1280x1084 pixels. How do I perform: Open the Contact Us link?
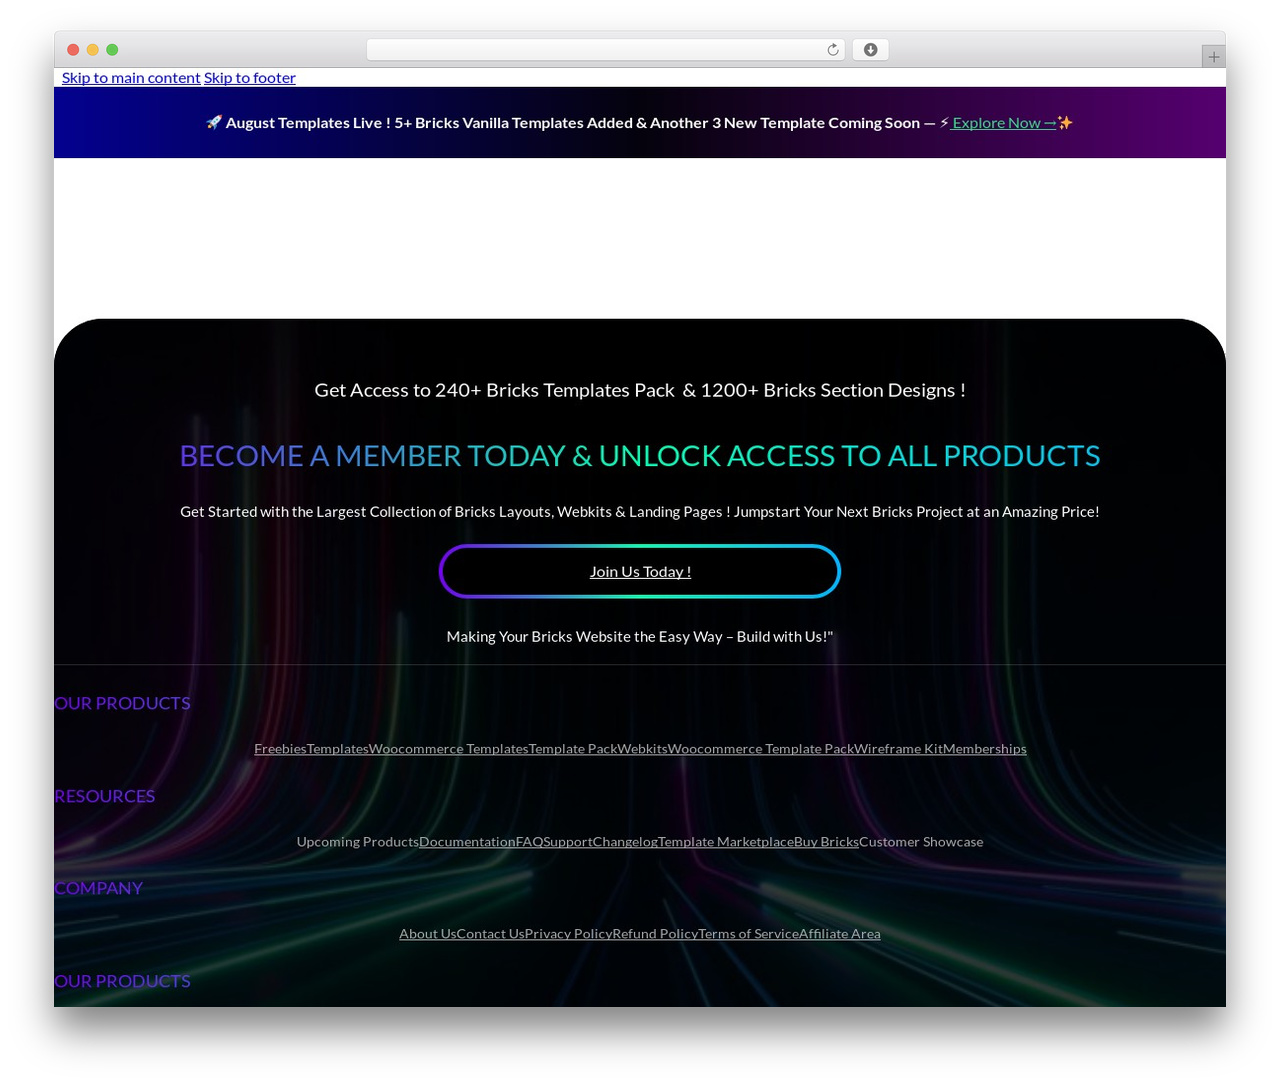point(491,934)
